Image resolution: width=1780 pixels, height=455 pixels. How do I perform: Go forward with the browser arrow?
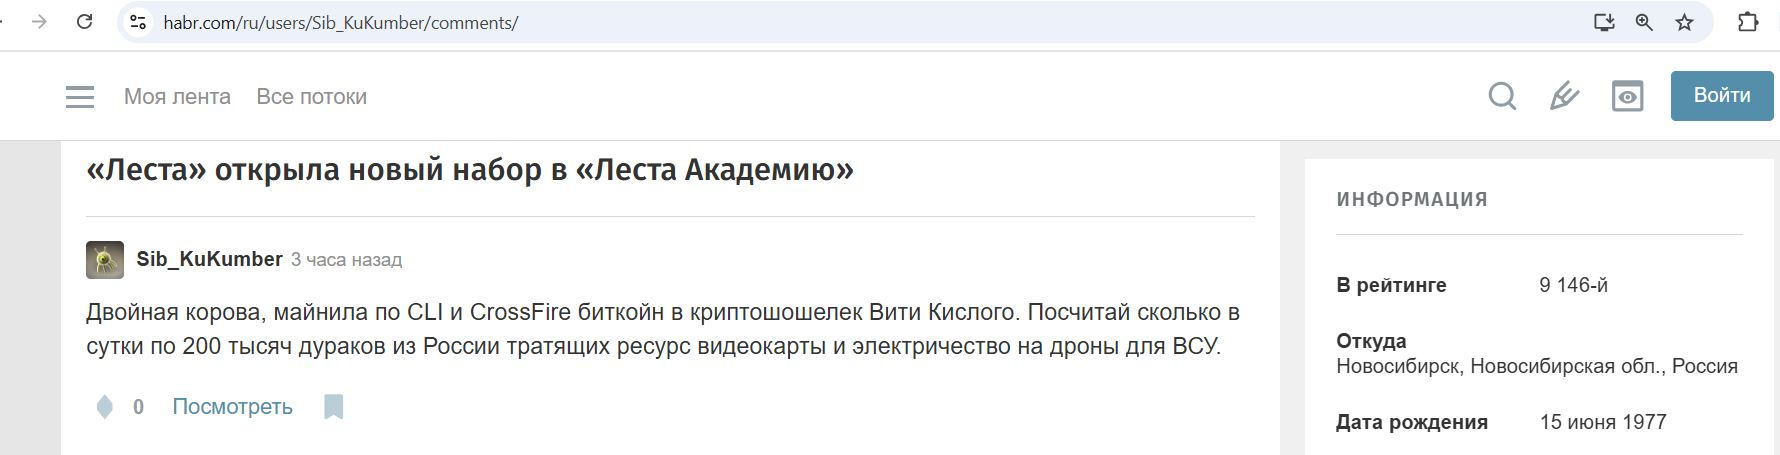click(x=39, y=21)
